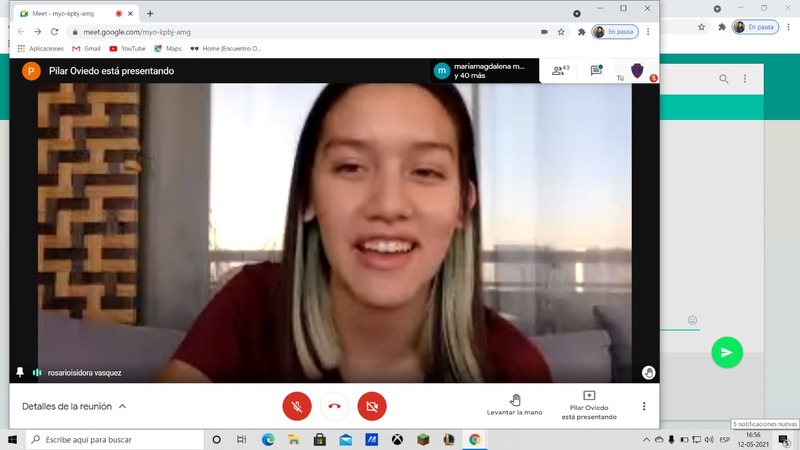
Task: Open Meet's three-dot more options menu
Action: pyautogui.click(x=644, y=406)
